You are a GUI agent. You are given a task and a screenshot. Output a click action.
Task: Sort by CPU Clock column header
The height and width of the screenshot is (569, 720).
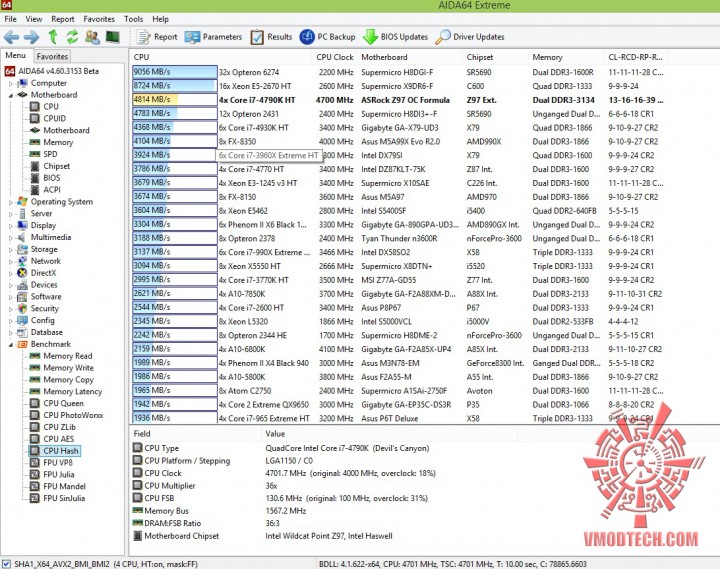pyautogui.click(x=334, y=57)
